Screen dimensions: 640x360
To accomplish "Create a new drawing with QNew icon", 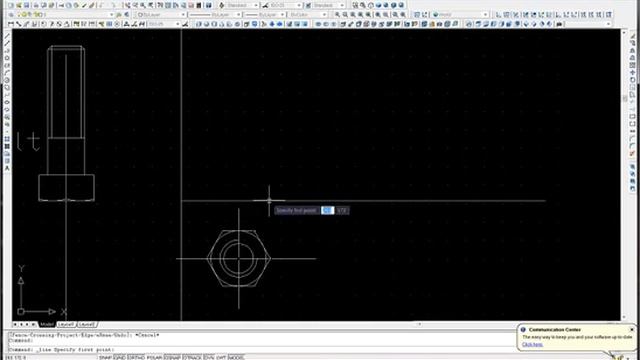I will (11, 5).
